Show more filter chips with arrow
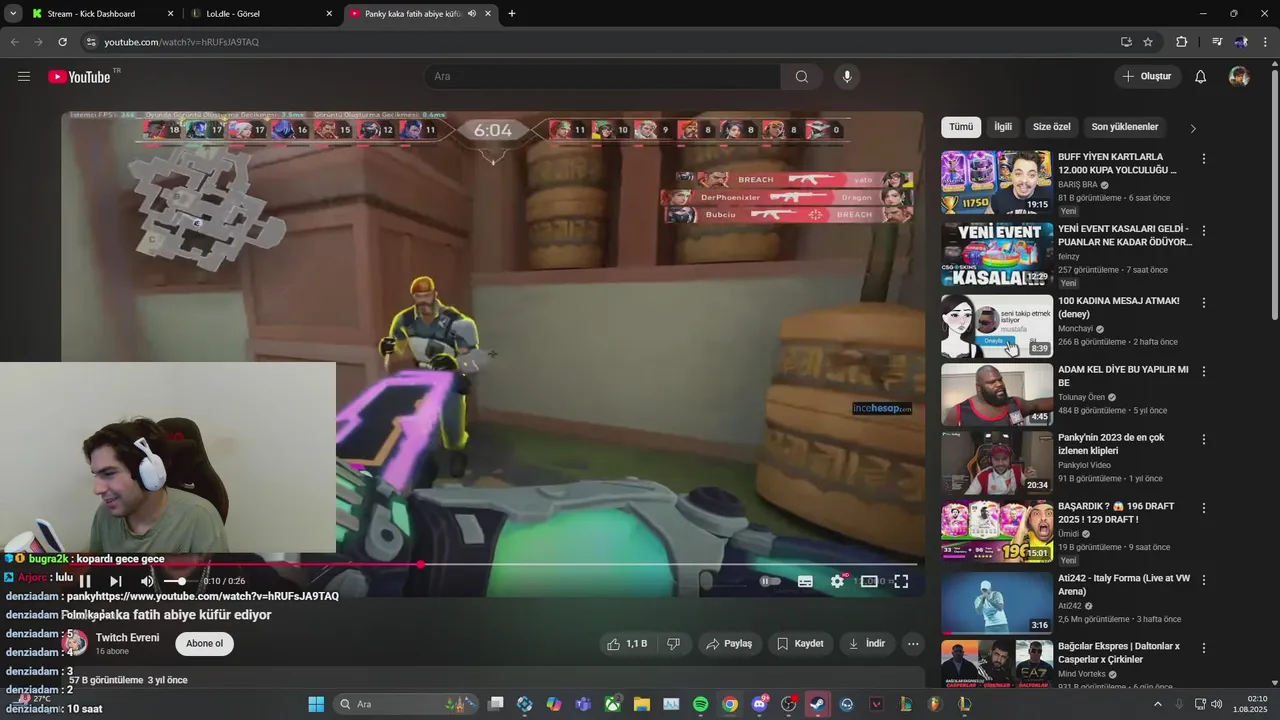 point(1192,128)
